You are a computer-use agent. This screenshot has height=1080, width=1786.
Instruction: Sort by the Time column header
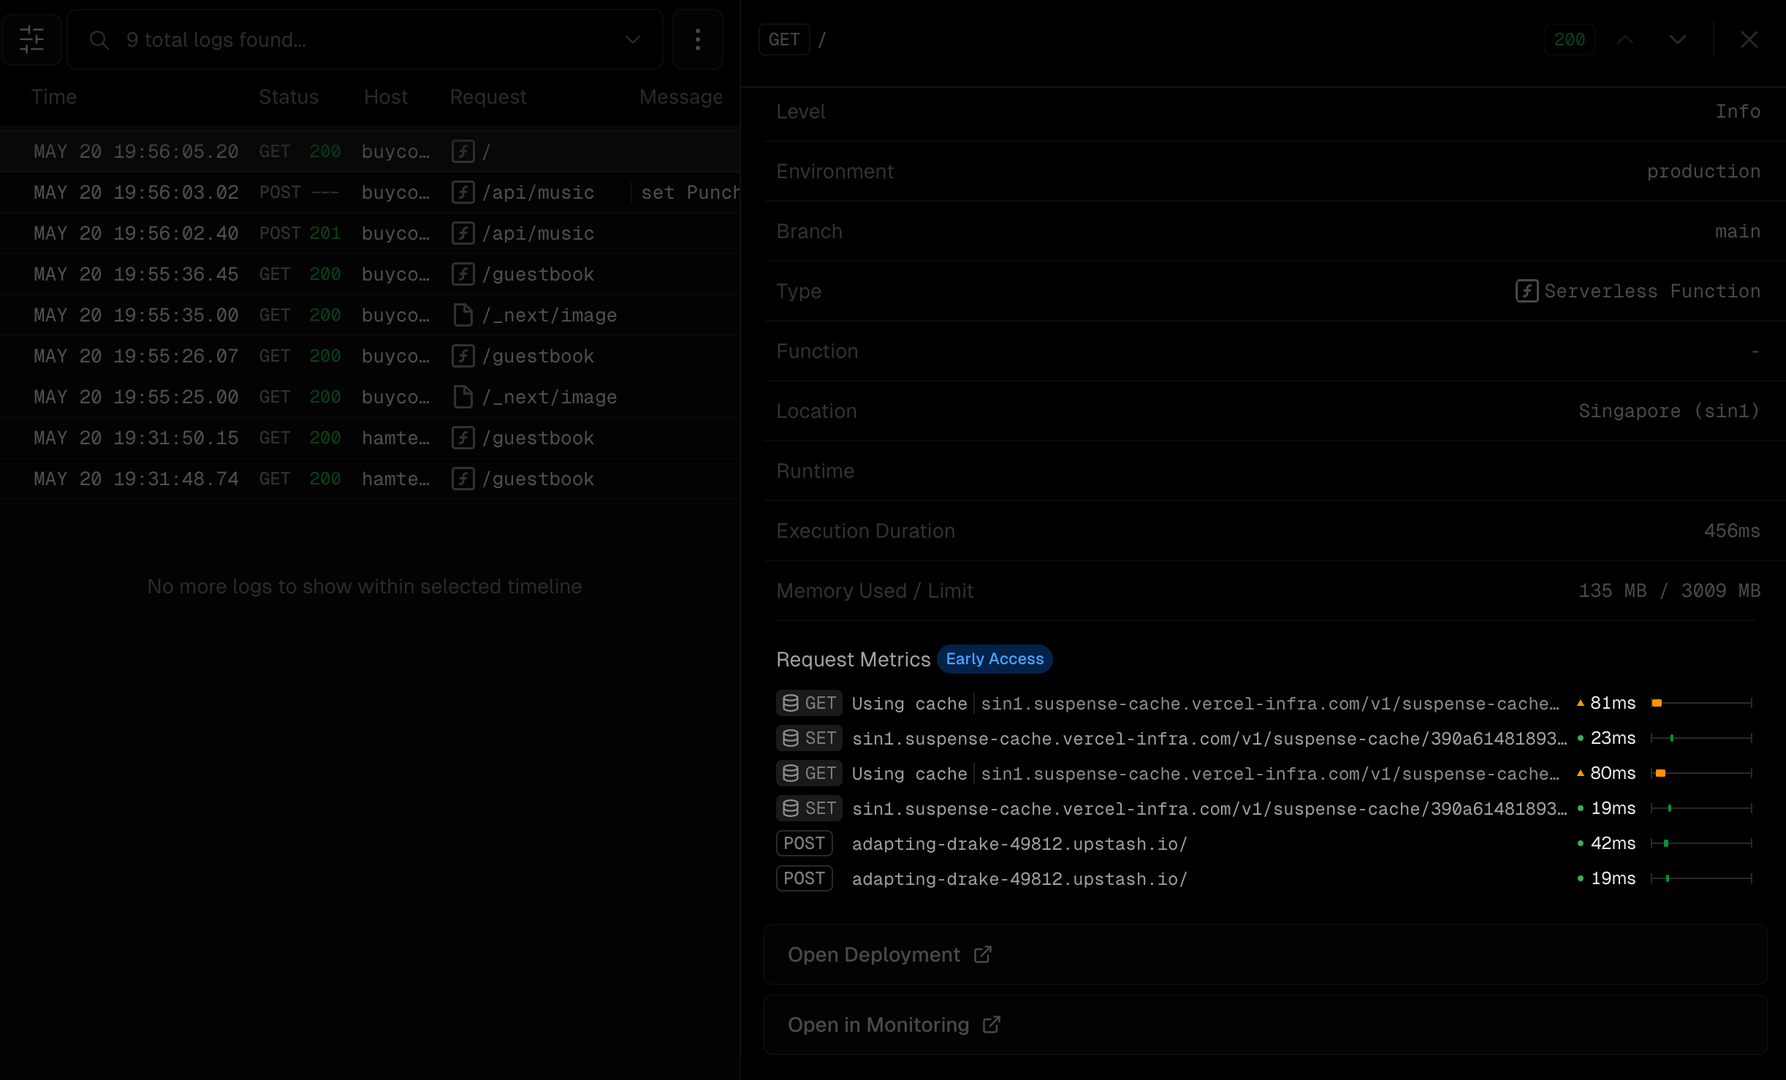coord(54,97)
